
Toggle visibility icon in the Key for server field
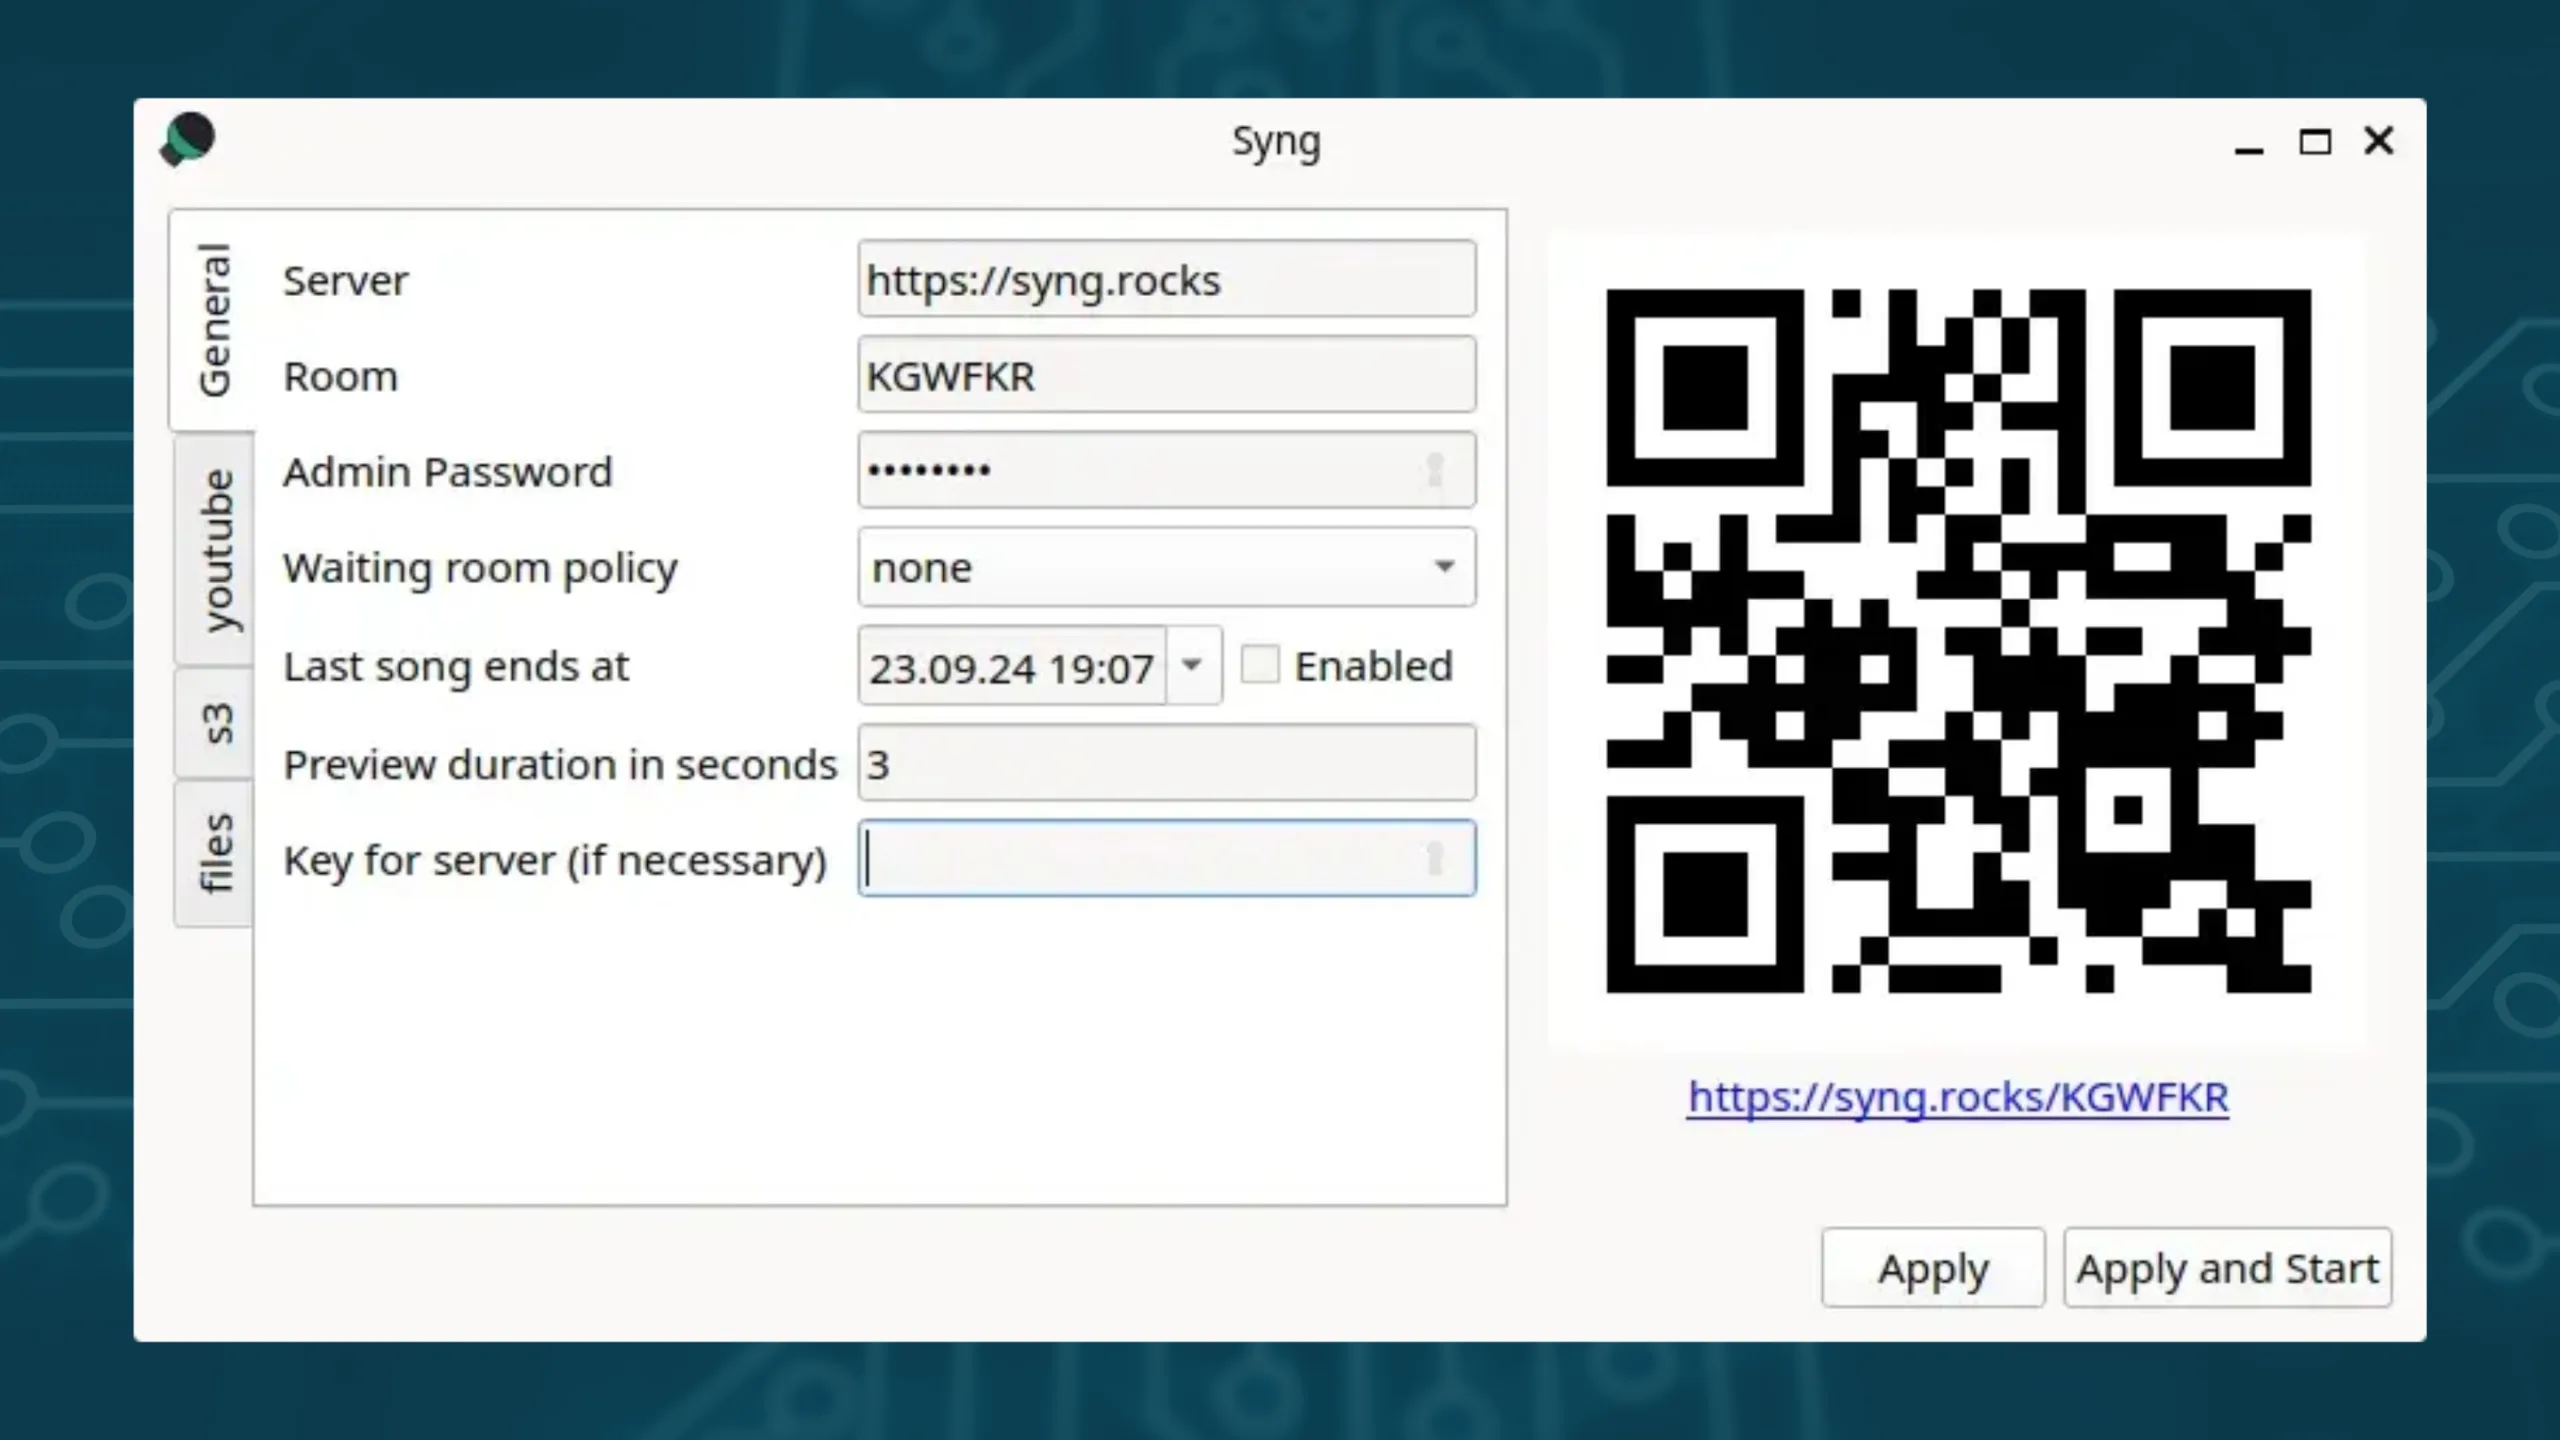click(x=1434, y=859)
